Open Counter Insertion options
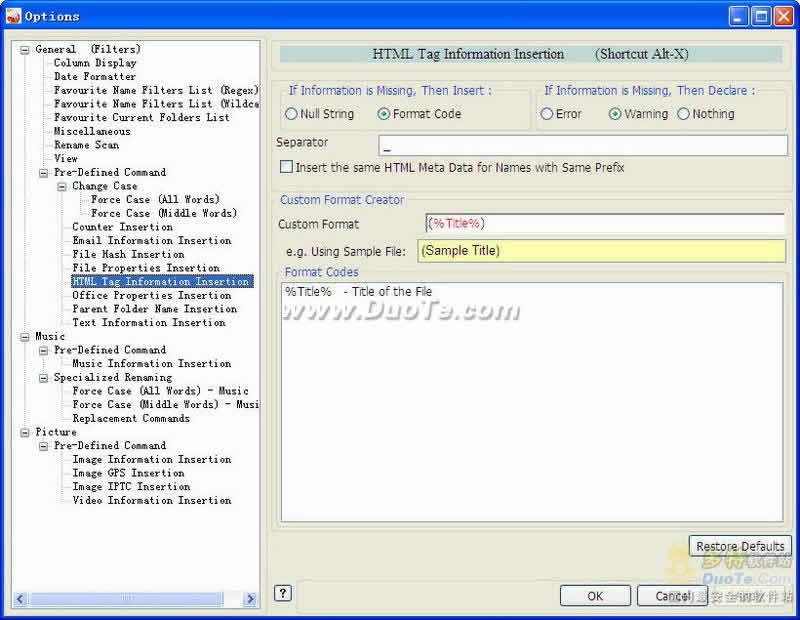The height and width of the screenshot is (620, 800). (x=122, y=227)
